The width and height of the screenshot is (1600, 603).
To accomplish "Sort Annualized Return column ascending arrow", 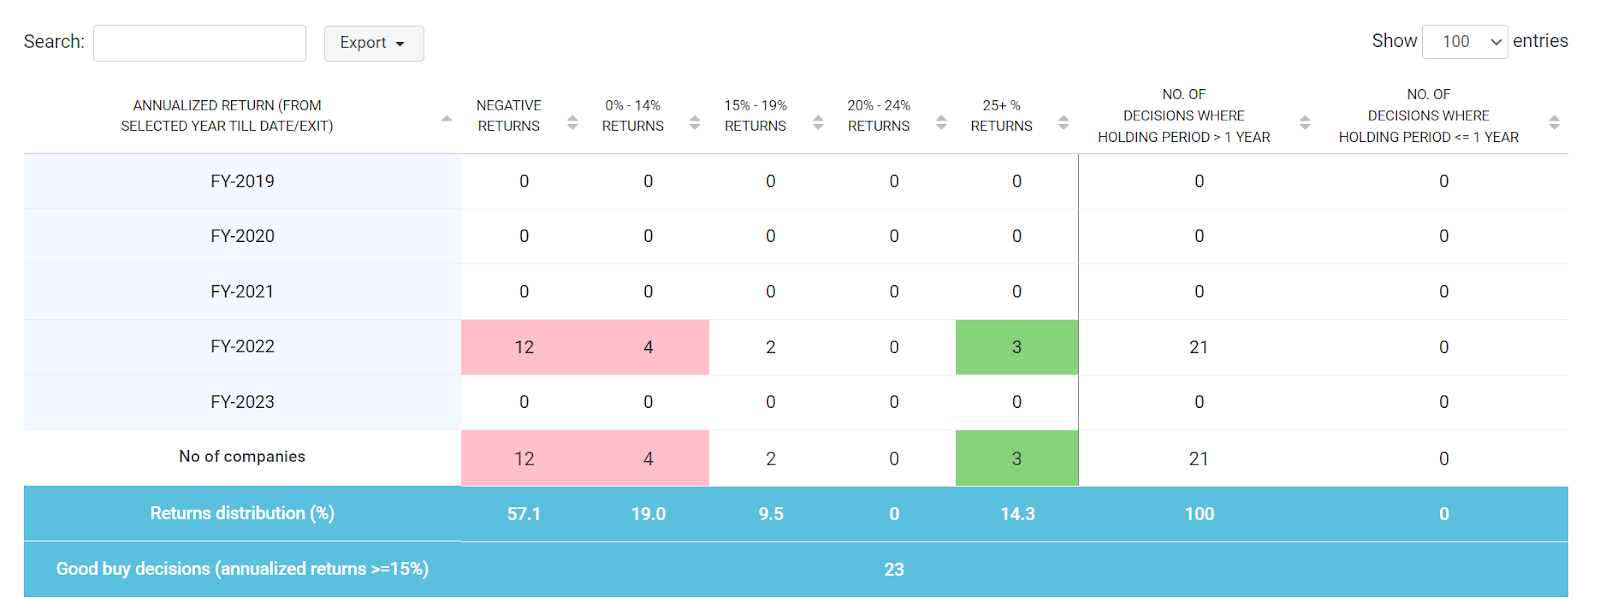I will click(x=447, y=119).
